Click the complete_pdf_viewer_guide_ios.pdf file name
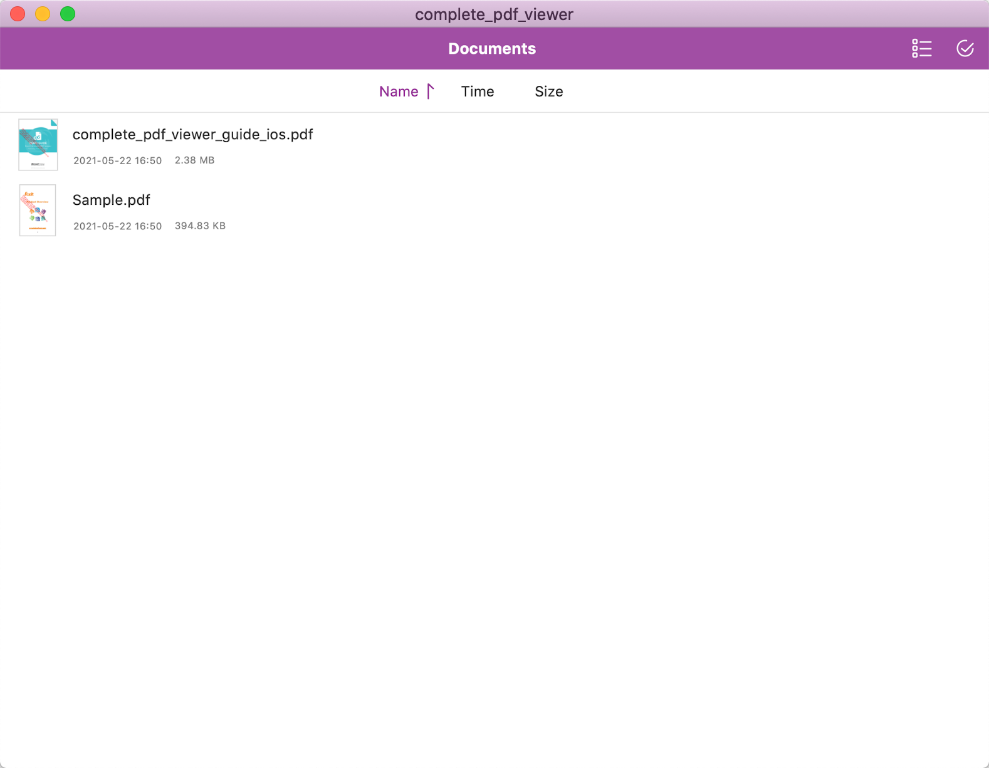The image size is (989, 768). tap(193, 134)
